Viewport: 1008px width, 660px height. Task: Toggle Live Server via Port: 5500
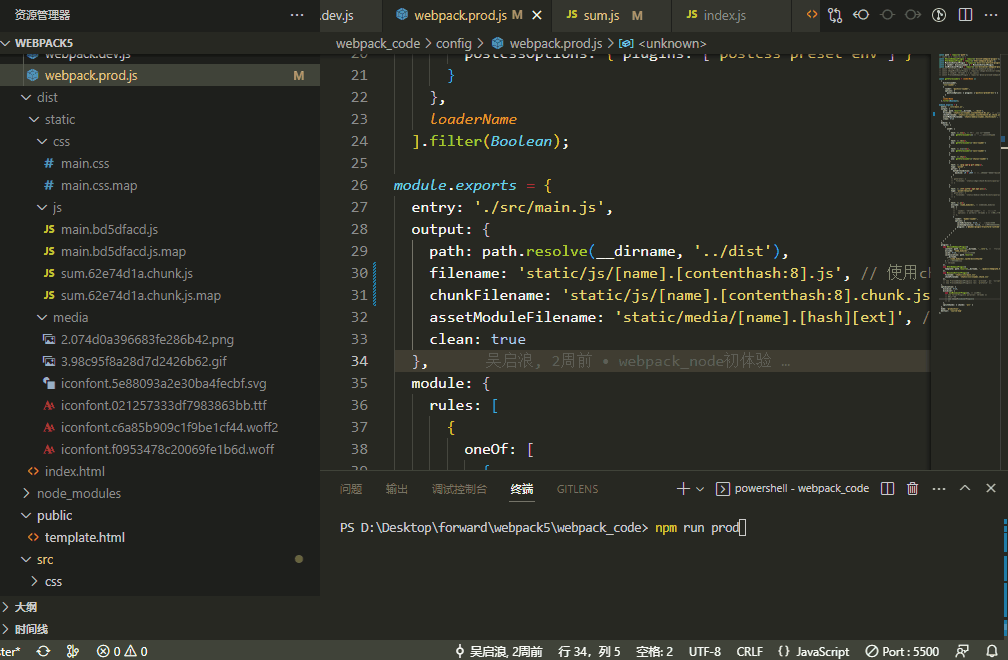[902, 651]
